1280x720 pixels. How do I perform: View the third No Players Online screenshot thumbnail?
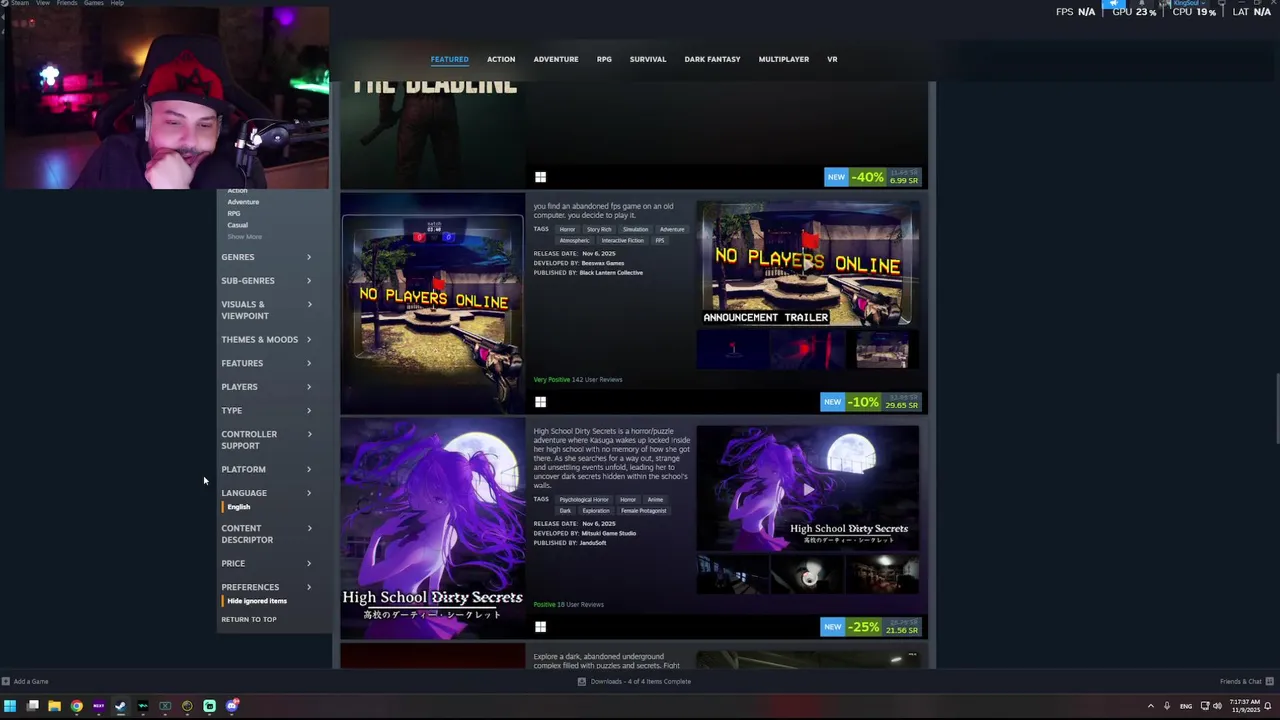point(882,350)
